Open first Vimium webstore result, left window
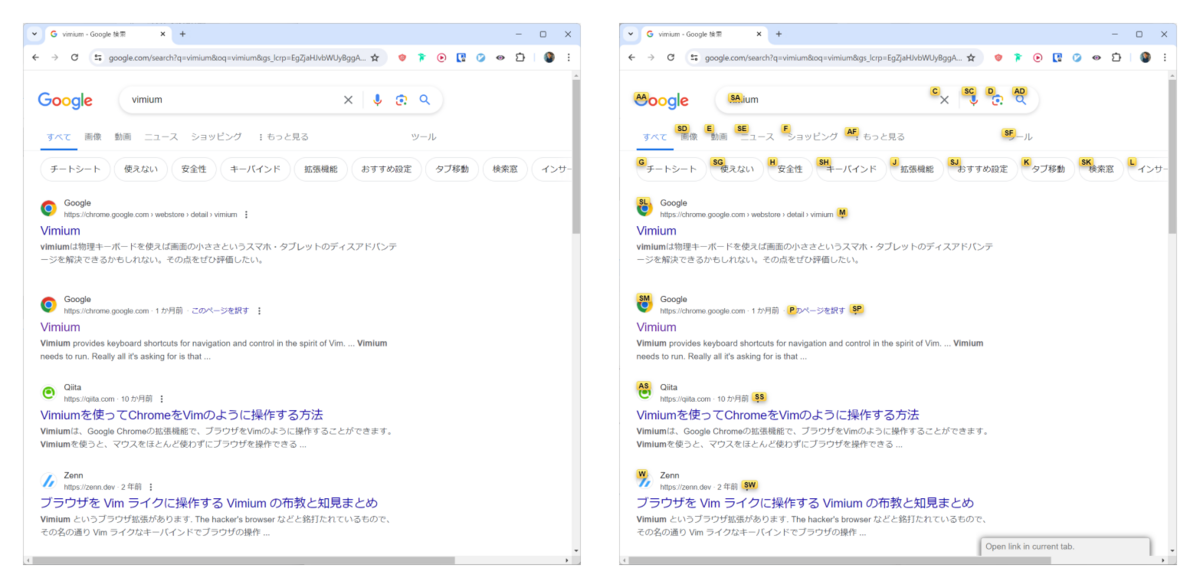Image resolution: width=1200 pixels, height=588 pixels. [x=60, y=231]
